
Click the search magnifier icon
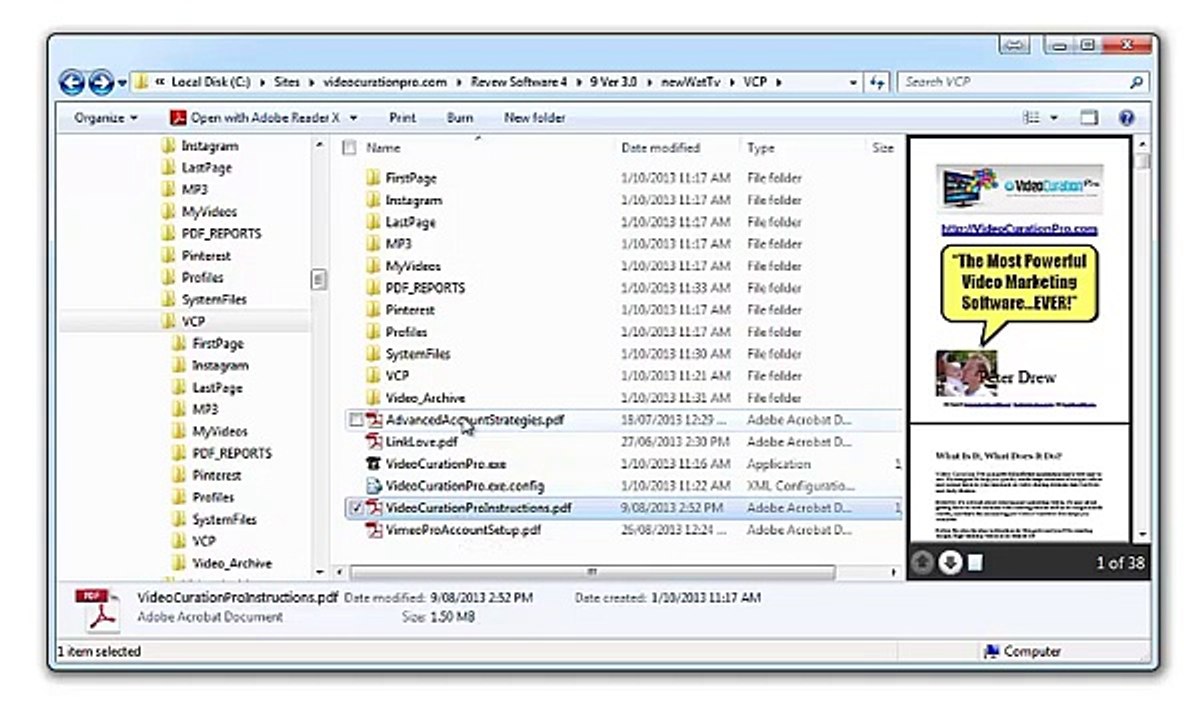coord(1136,82)
